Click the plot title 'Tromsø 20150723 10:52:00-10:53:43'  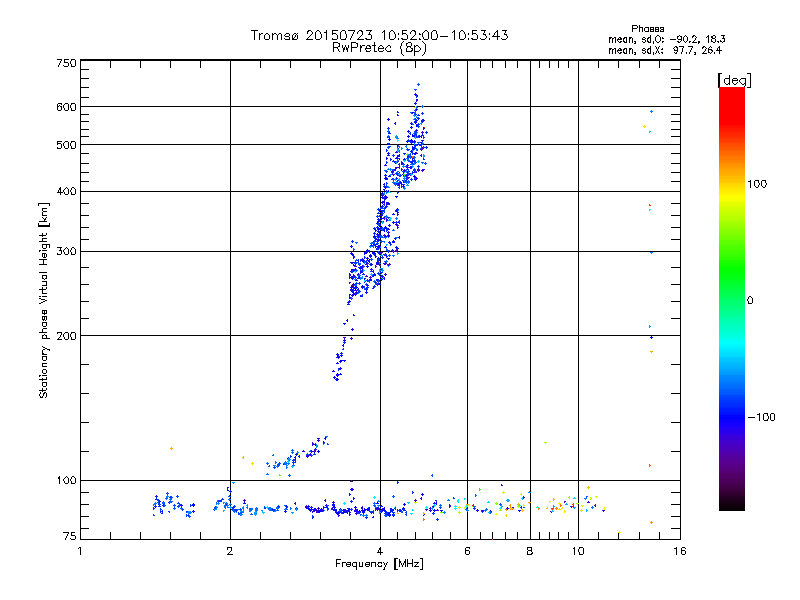pos(379,35)
